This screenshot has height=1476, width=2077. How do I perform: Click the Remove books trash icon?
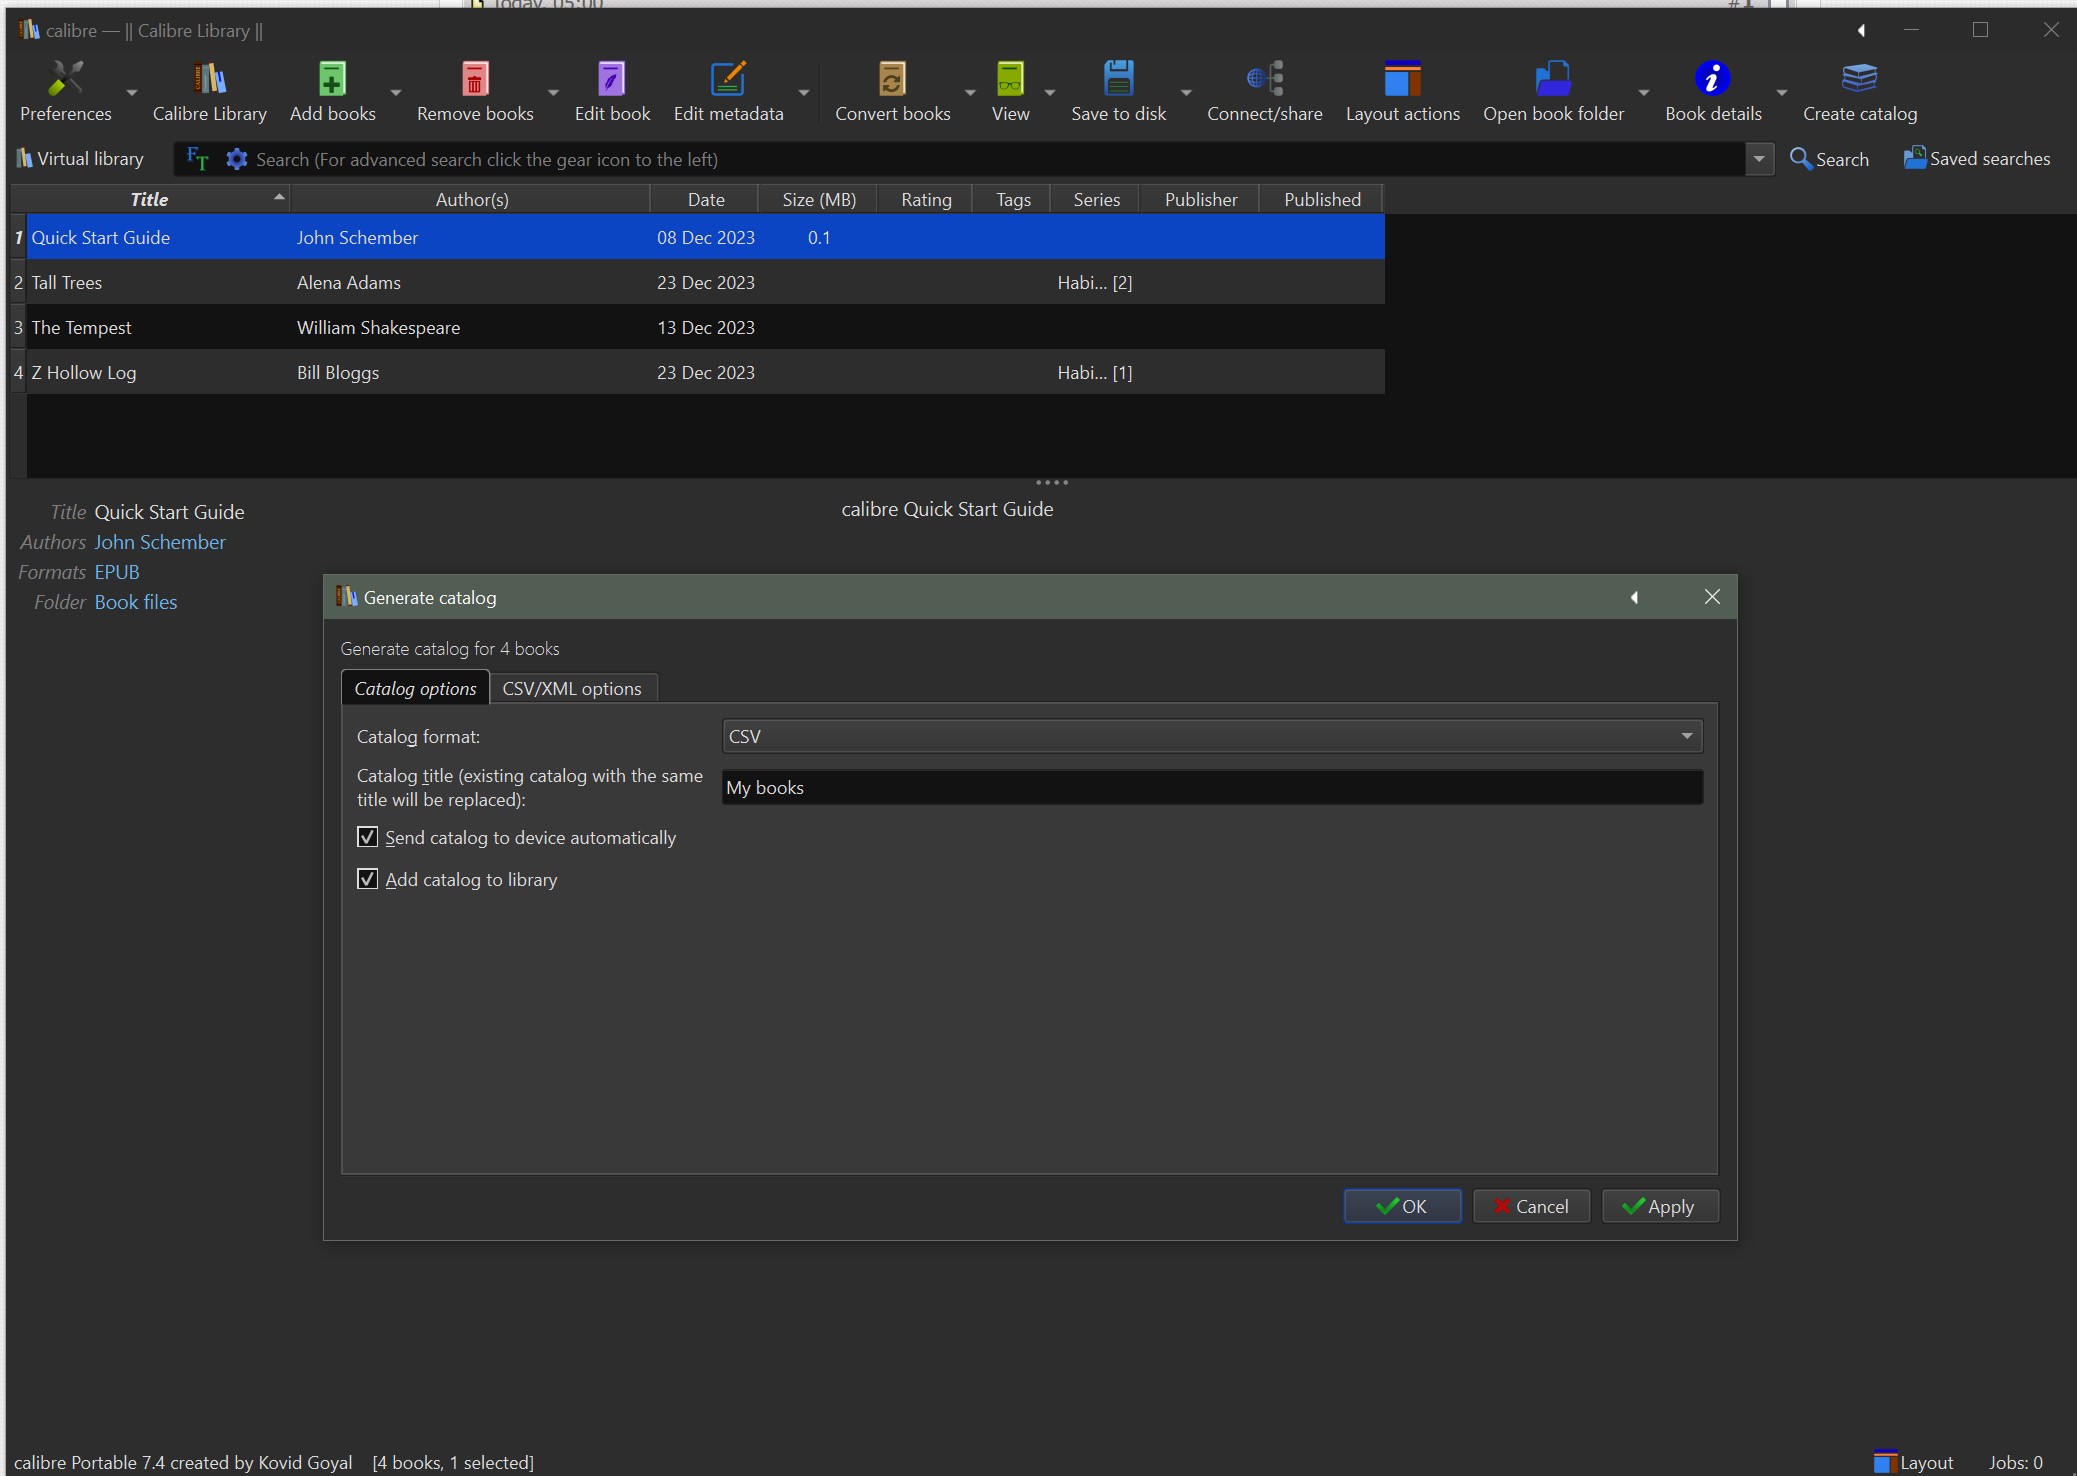tap(475, 79)
